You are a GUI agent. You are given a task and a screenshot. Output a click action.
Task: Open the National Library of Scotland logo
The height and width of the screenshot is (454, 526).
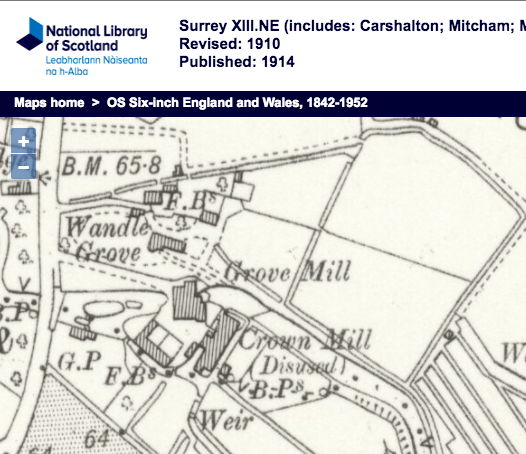coord(82,46)
